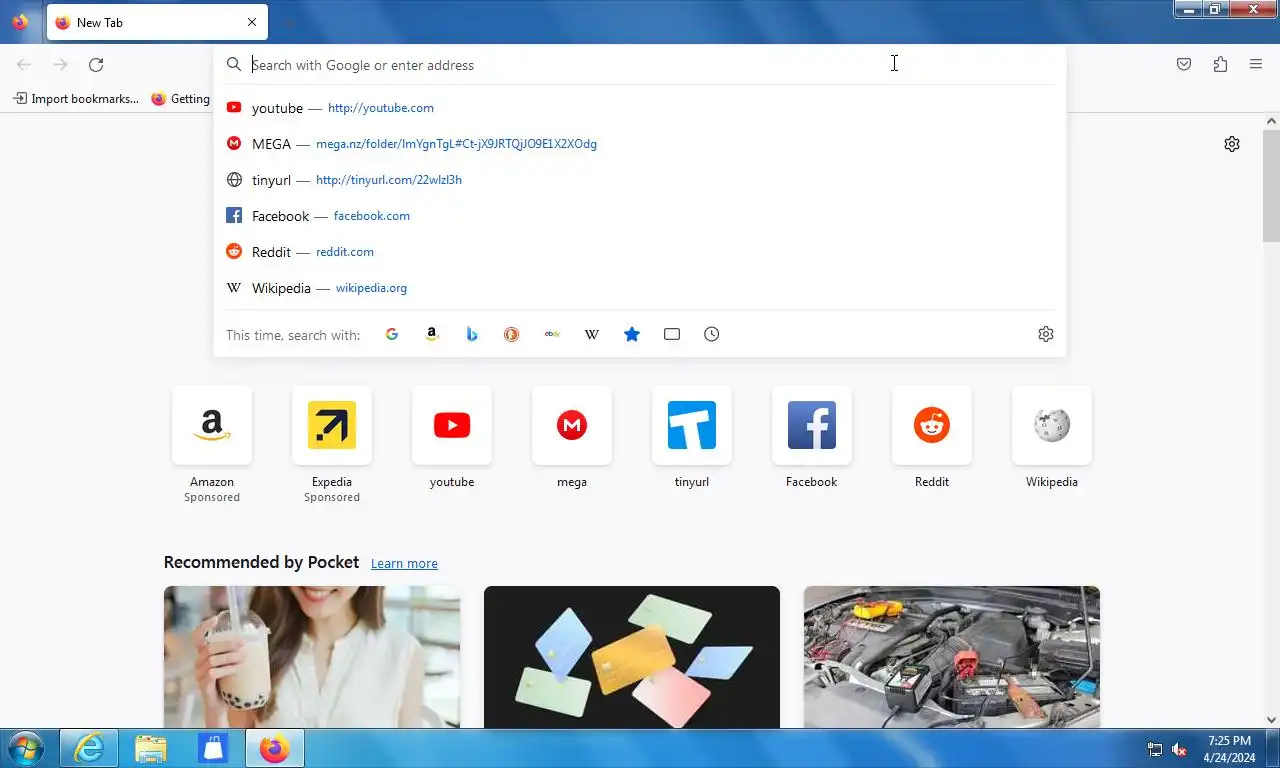Image resolution: width=1280 pixels, height=768 pixels.
Task: Select Facebook suggestion facebook.com
Action: (x=640, y=216)
